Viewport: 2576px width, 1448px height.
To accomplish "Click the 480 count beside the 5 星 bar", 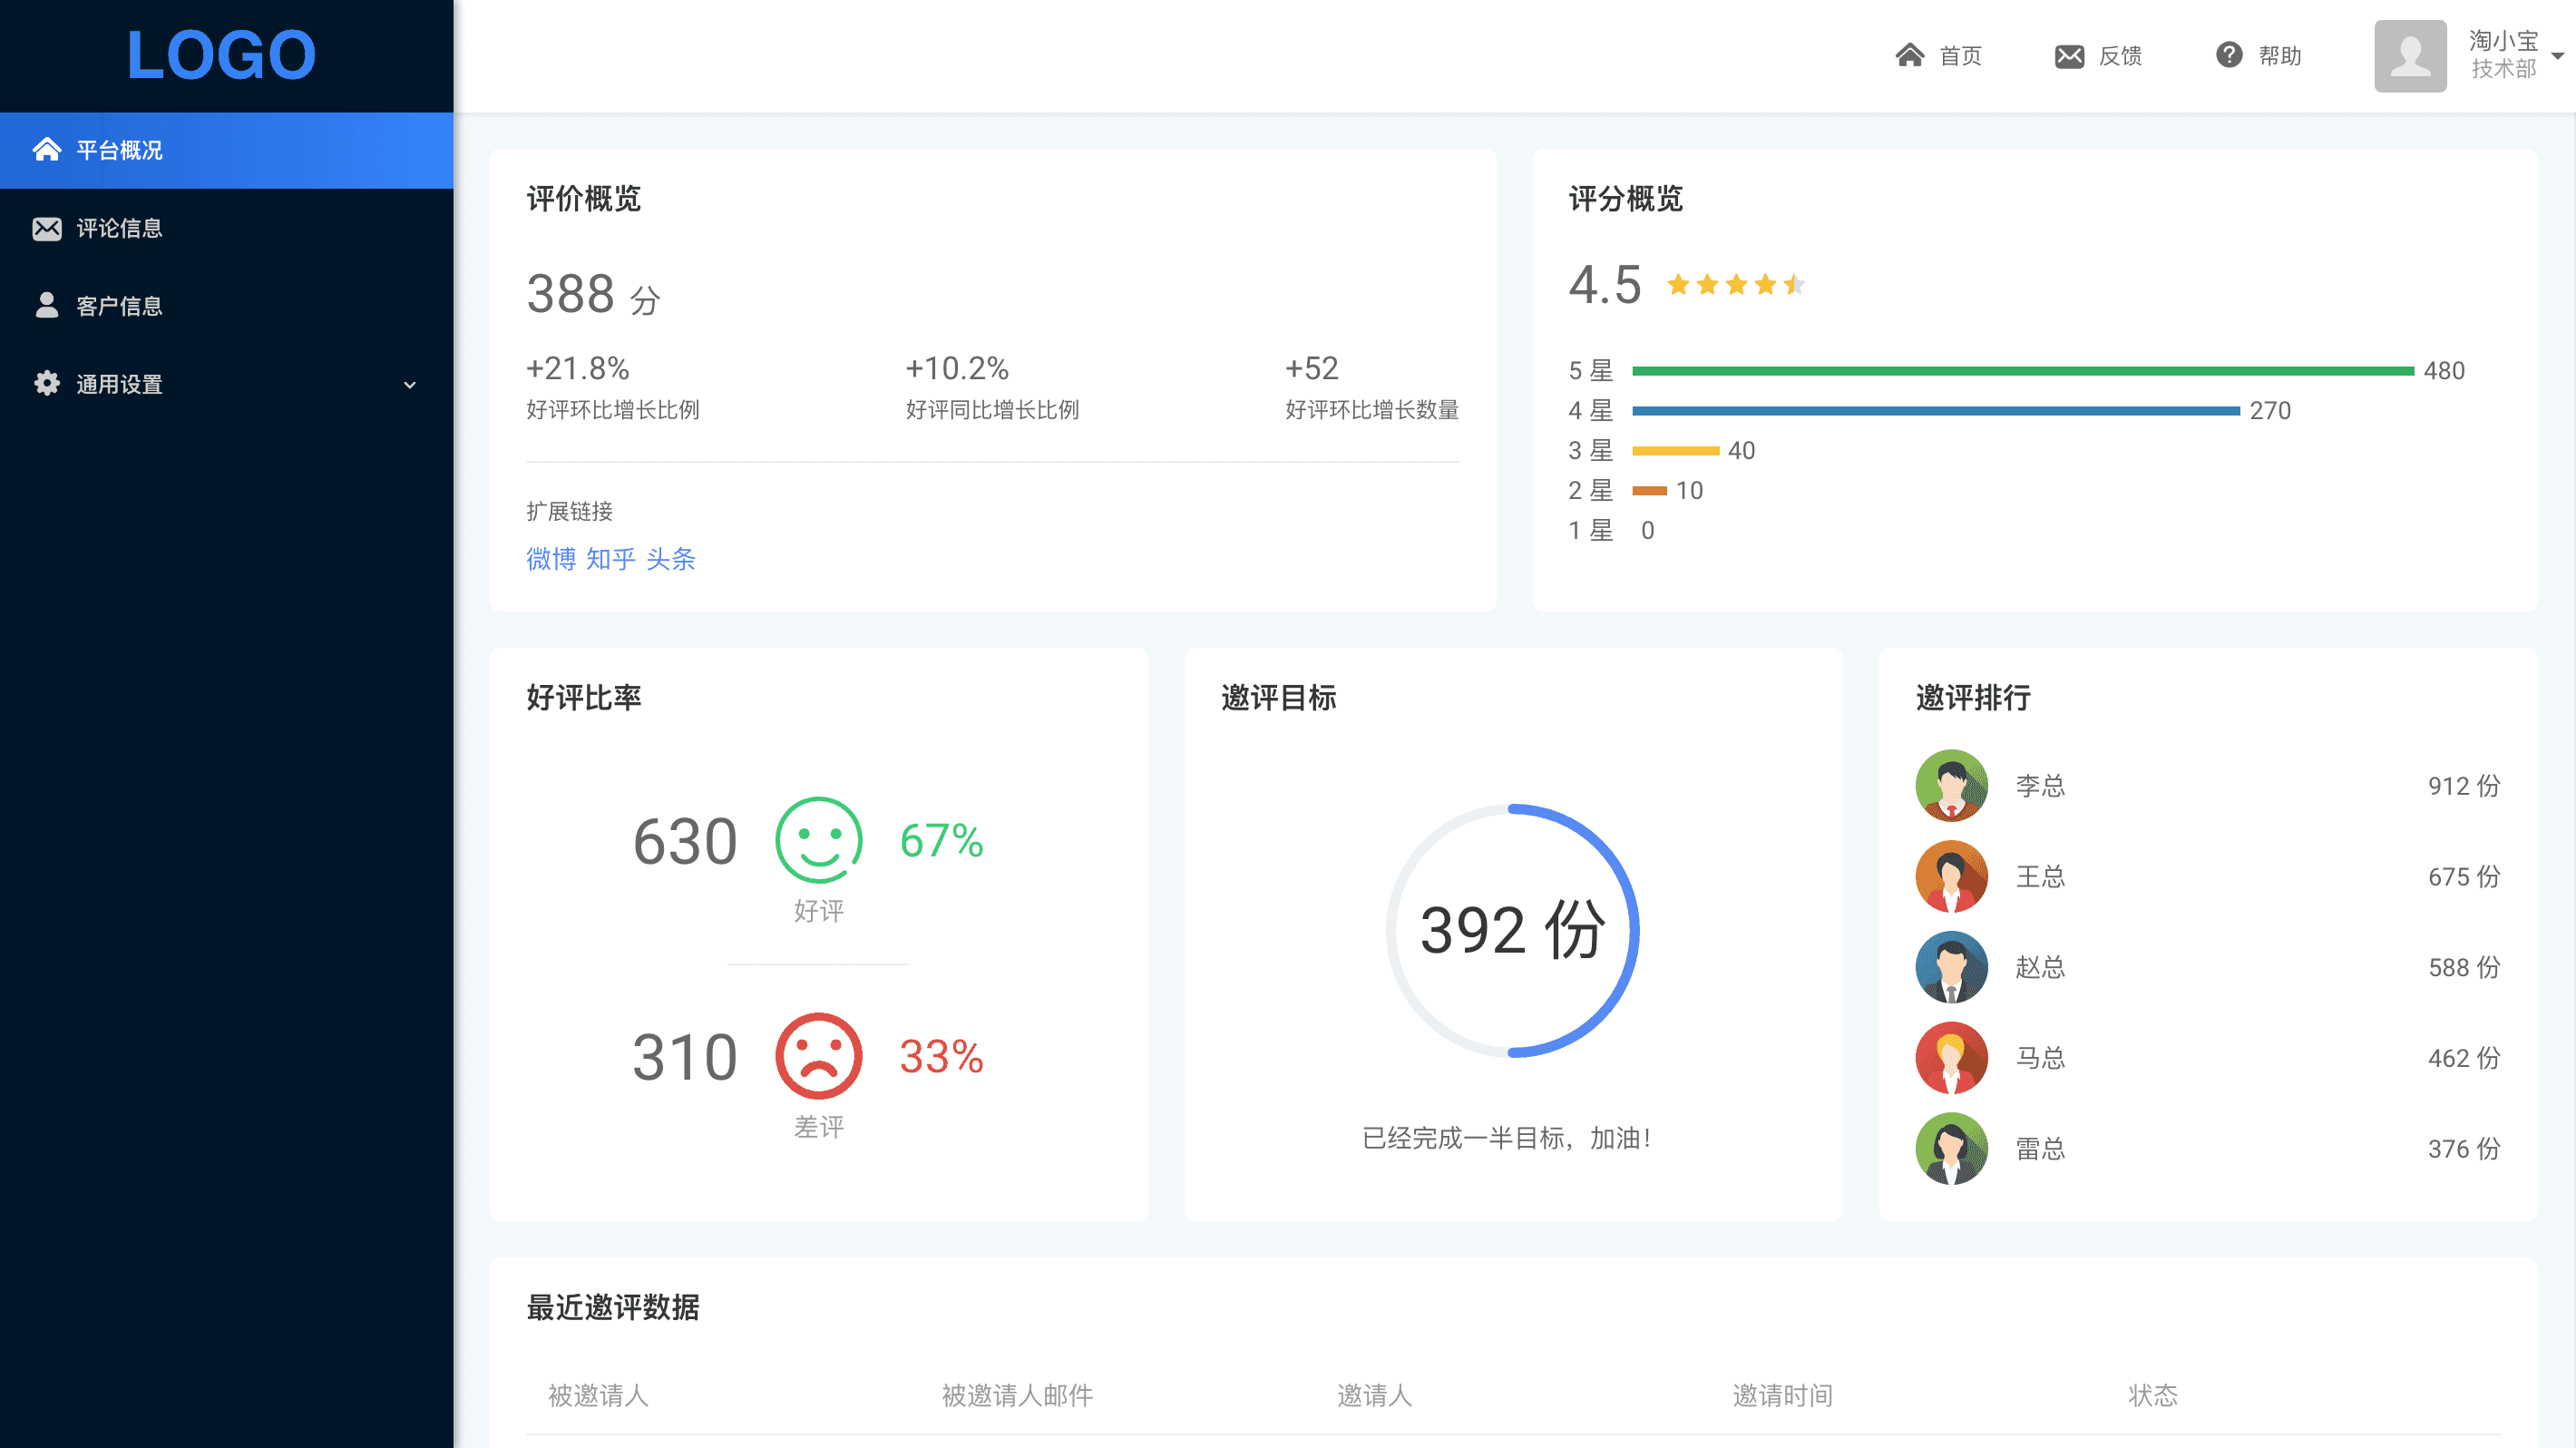I will pos(2444,371).
